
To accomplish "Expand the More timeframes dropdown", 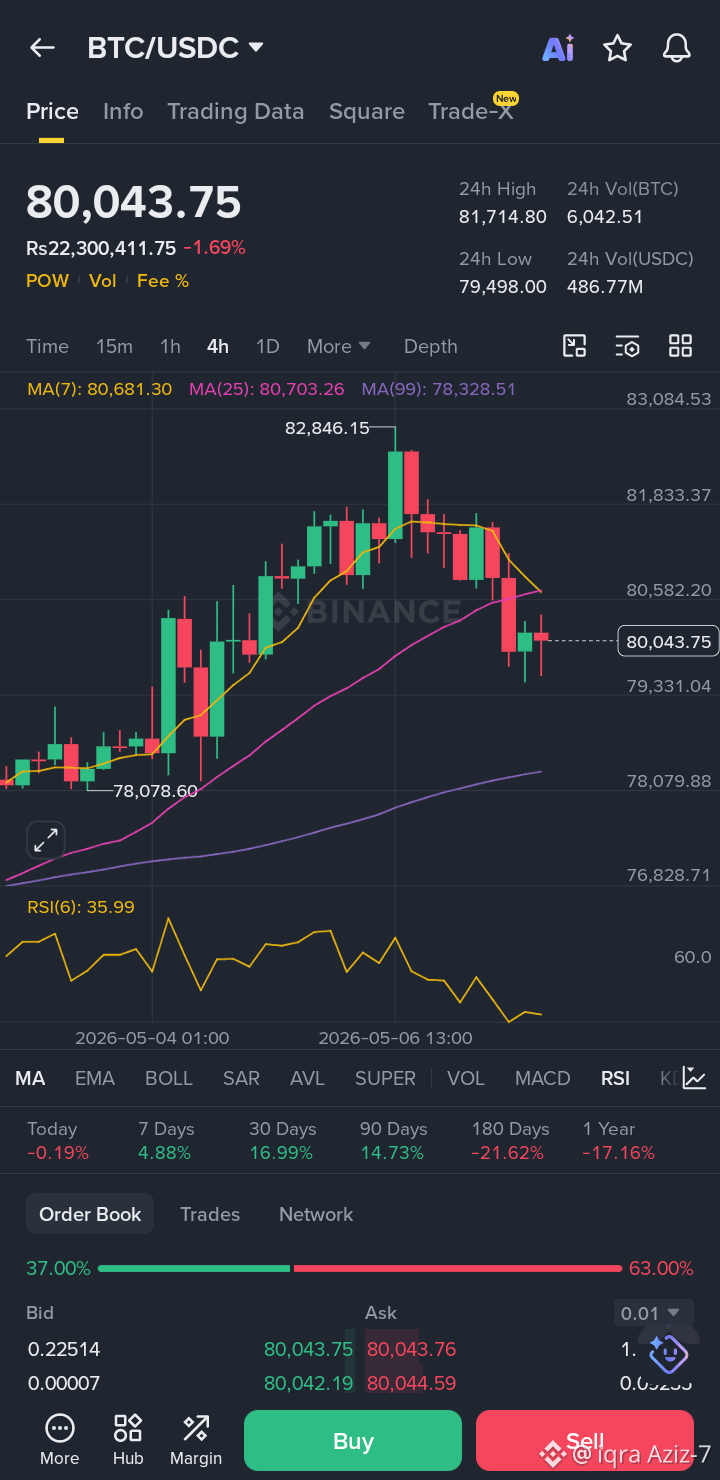I will [x=339, y=346].
